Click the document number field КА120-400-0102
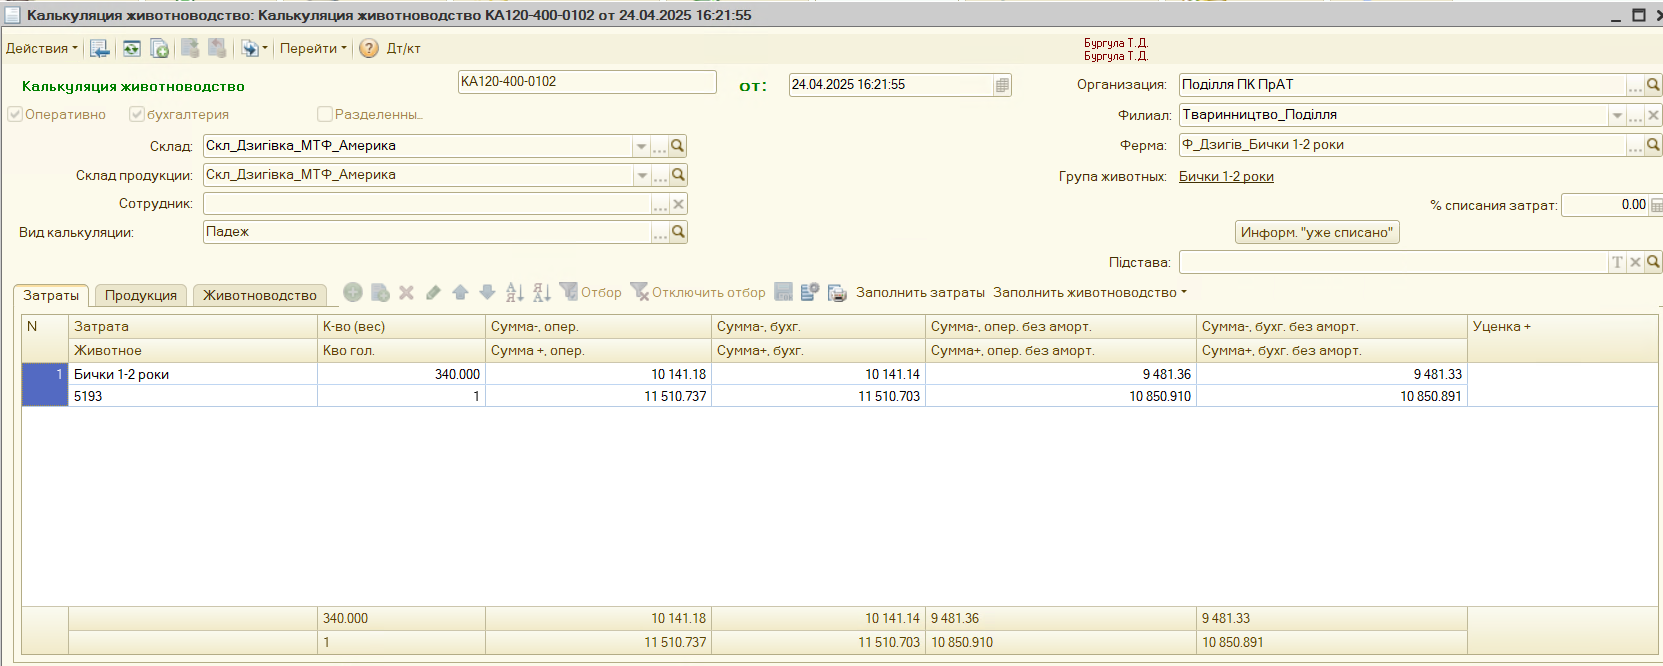This screenshot has height=666, width=1663. pyautogui.click(x=587, y=82)
